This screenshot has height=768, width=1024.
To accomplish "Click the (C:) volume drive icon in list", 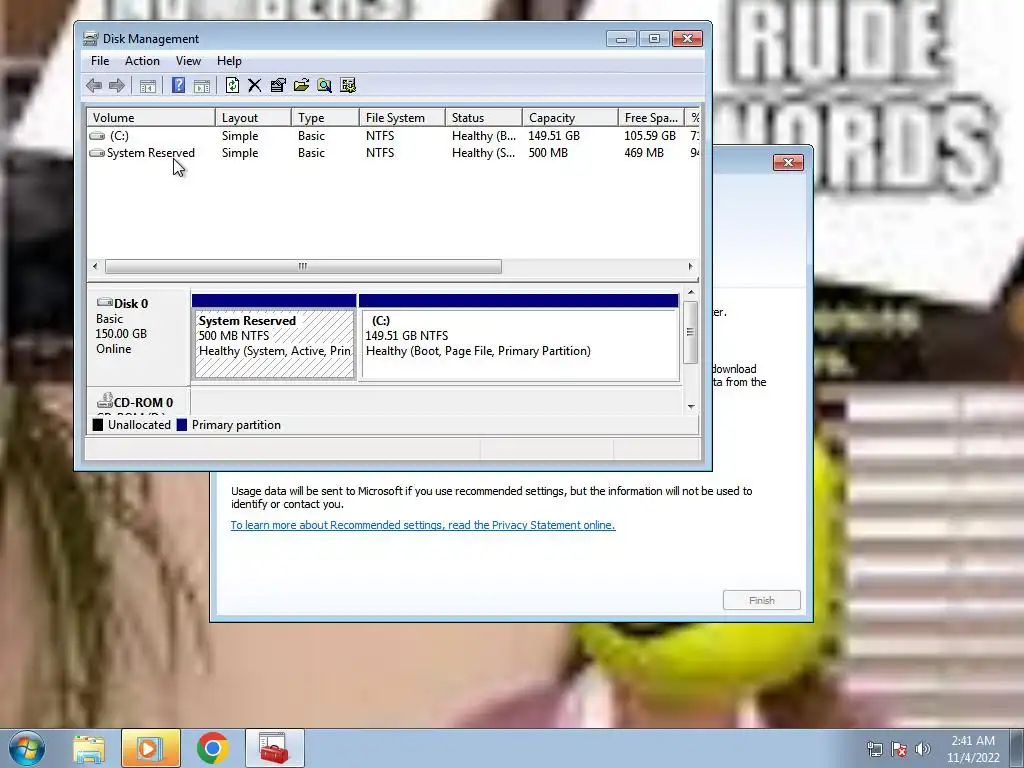I will [97, 136].
